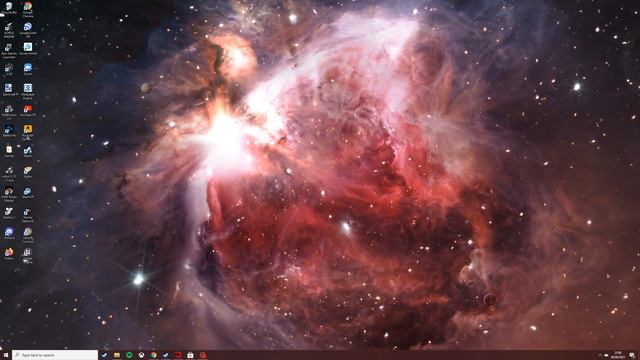
Task: Open the taskbar clock and date
Action: click(618, 355)
